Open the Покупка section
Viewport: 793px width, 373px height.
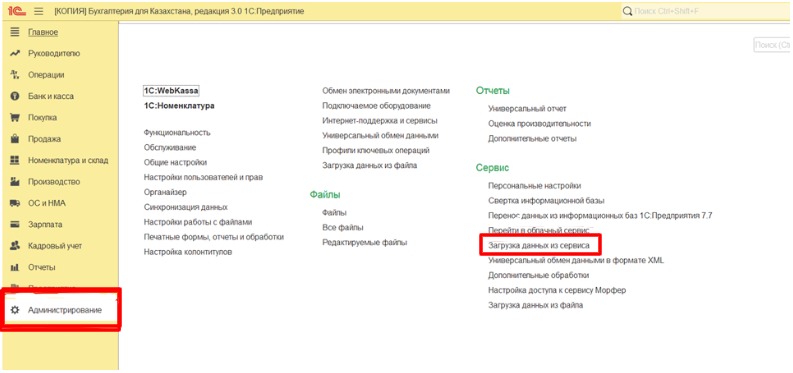pyautogui.click(x=42, y=117)
